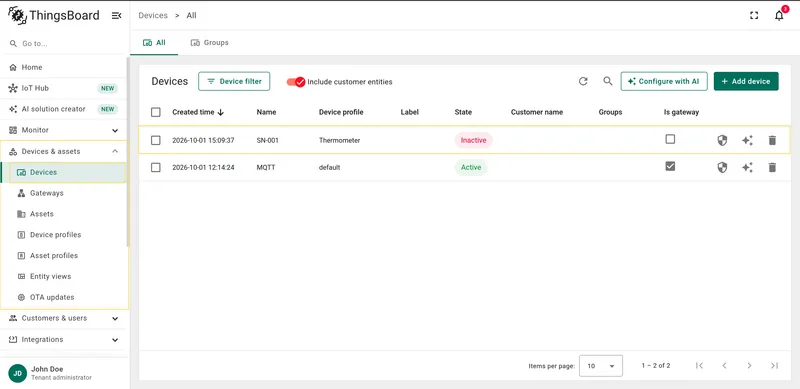Image resolution: width=800 pixels, height=389 pixels.
Task: Manage credentials for MQTT device
Action: [722, 167]
